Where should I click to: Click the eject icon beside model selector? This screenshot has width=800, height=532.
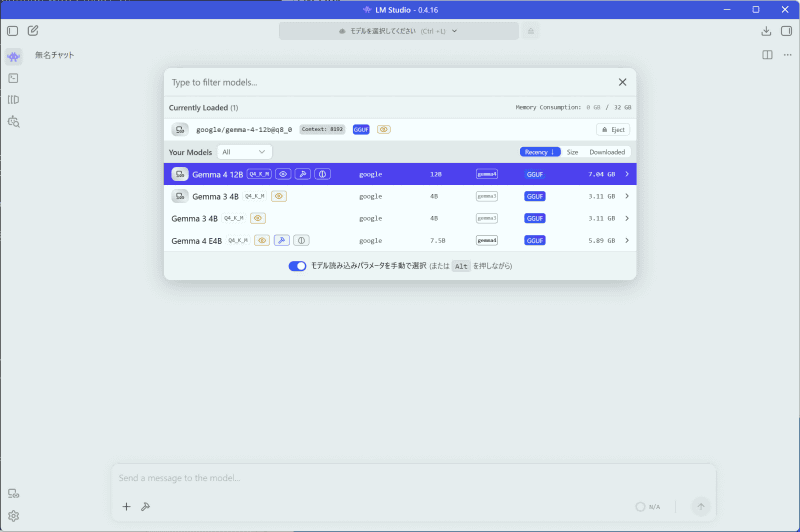click(531, 31)
